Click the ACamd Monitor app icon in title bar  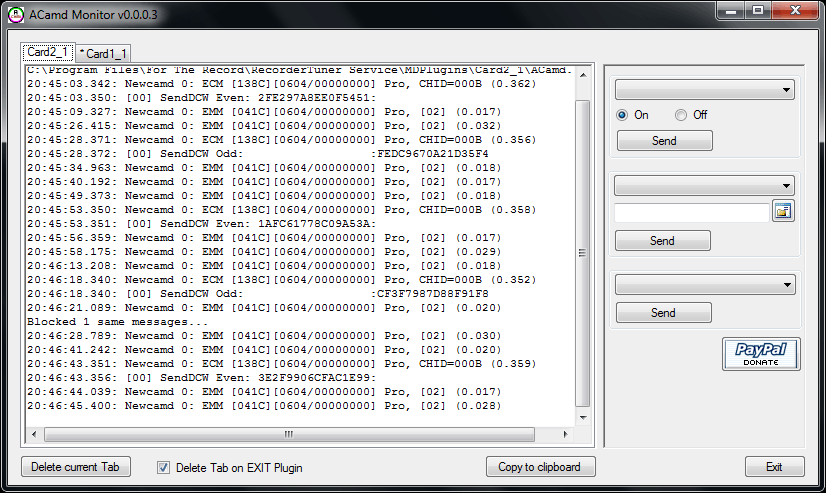pos(16,15)
